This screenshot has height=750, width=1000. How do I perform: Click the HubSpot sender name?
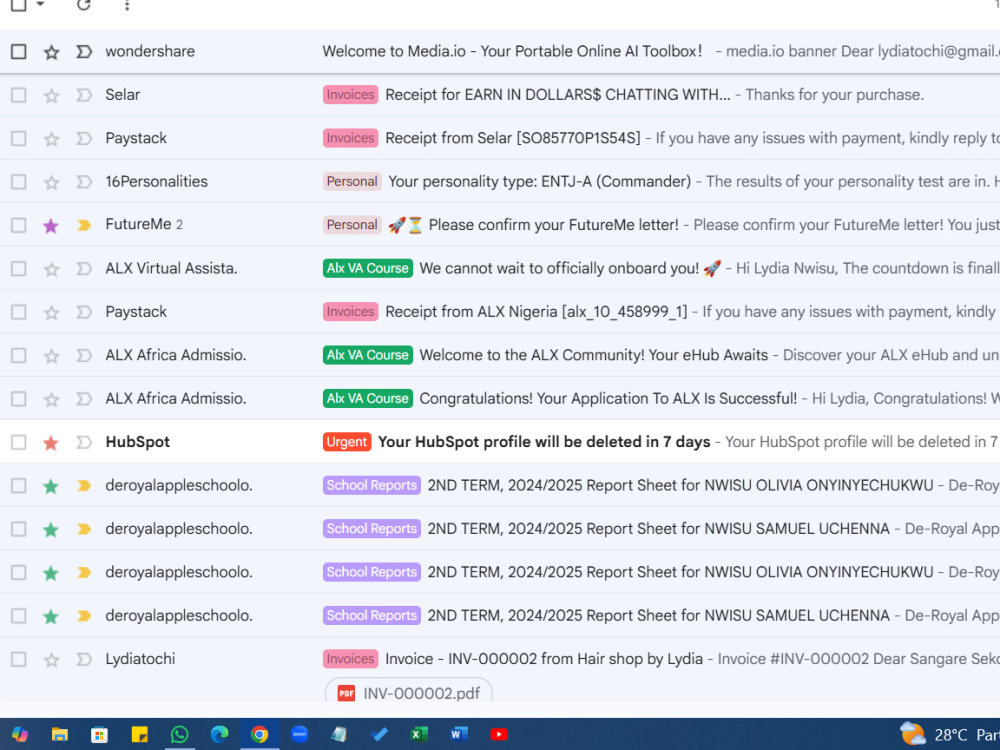(x=138, y=441)
